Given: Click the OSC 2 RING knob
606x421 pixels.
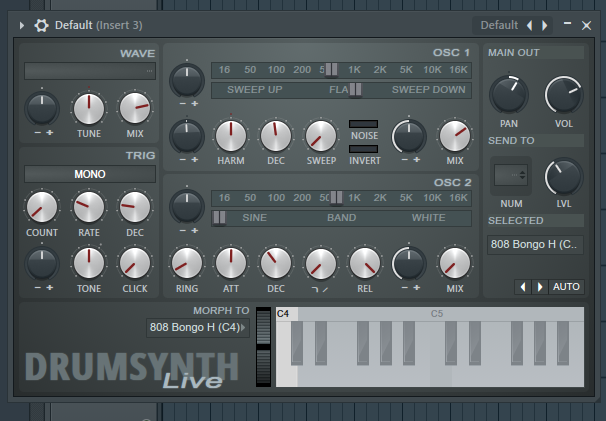Looking at the screenshot, I should coord(187,263).
